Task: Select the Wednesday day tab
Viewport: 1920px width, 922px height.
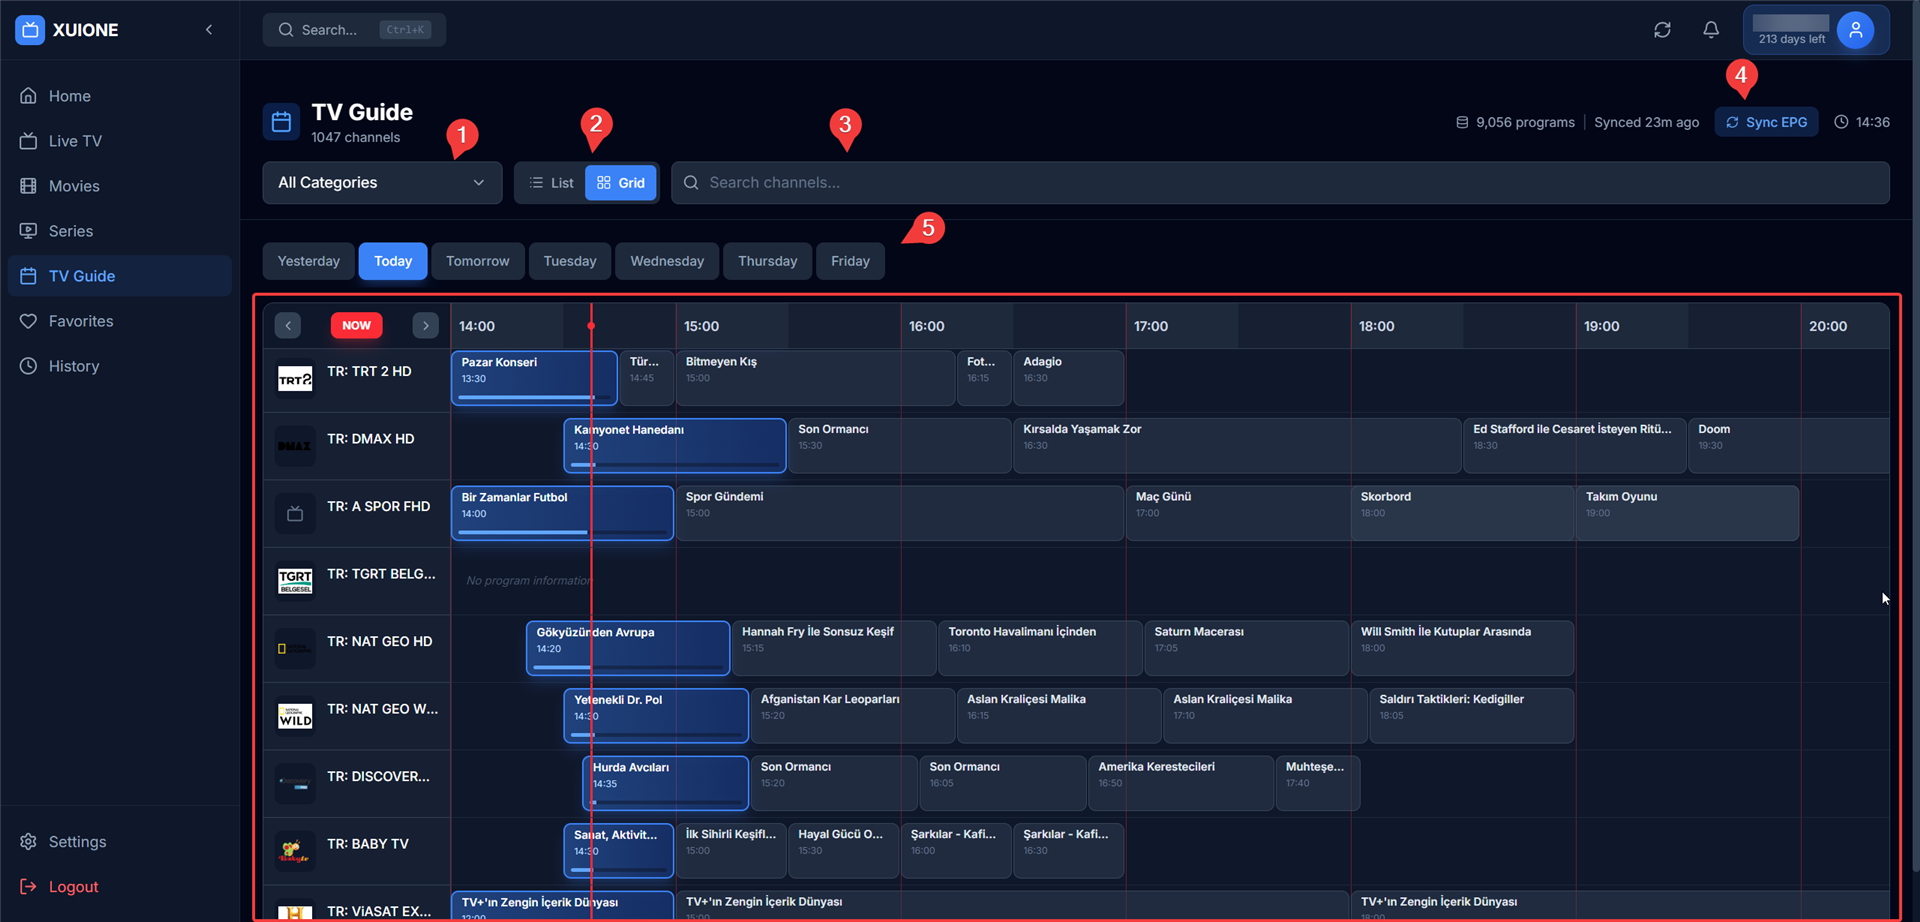Action: click(x=666, y=260)
